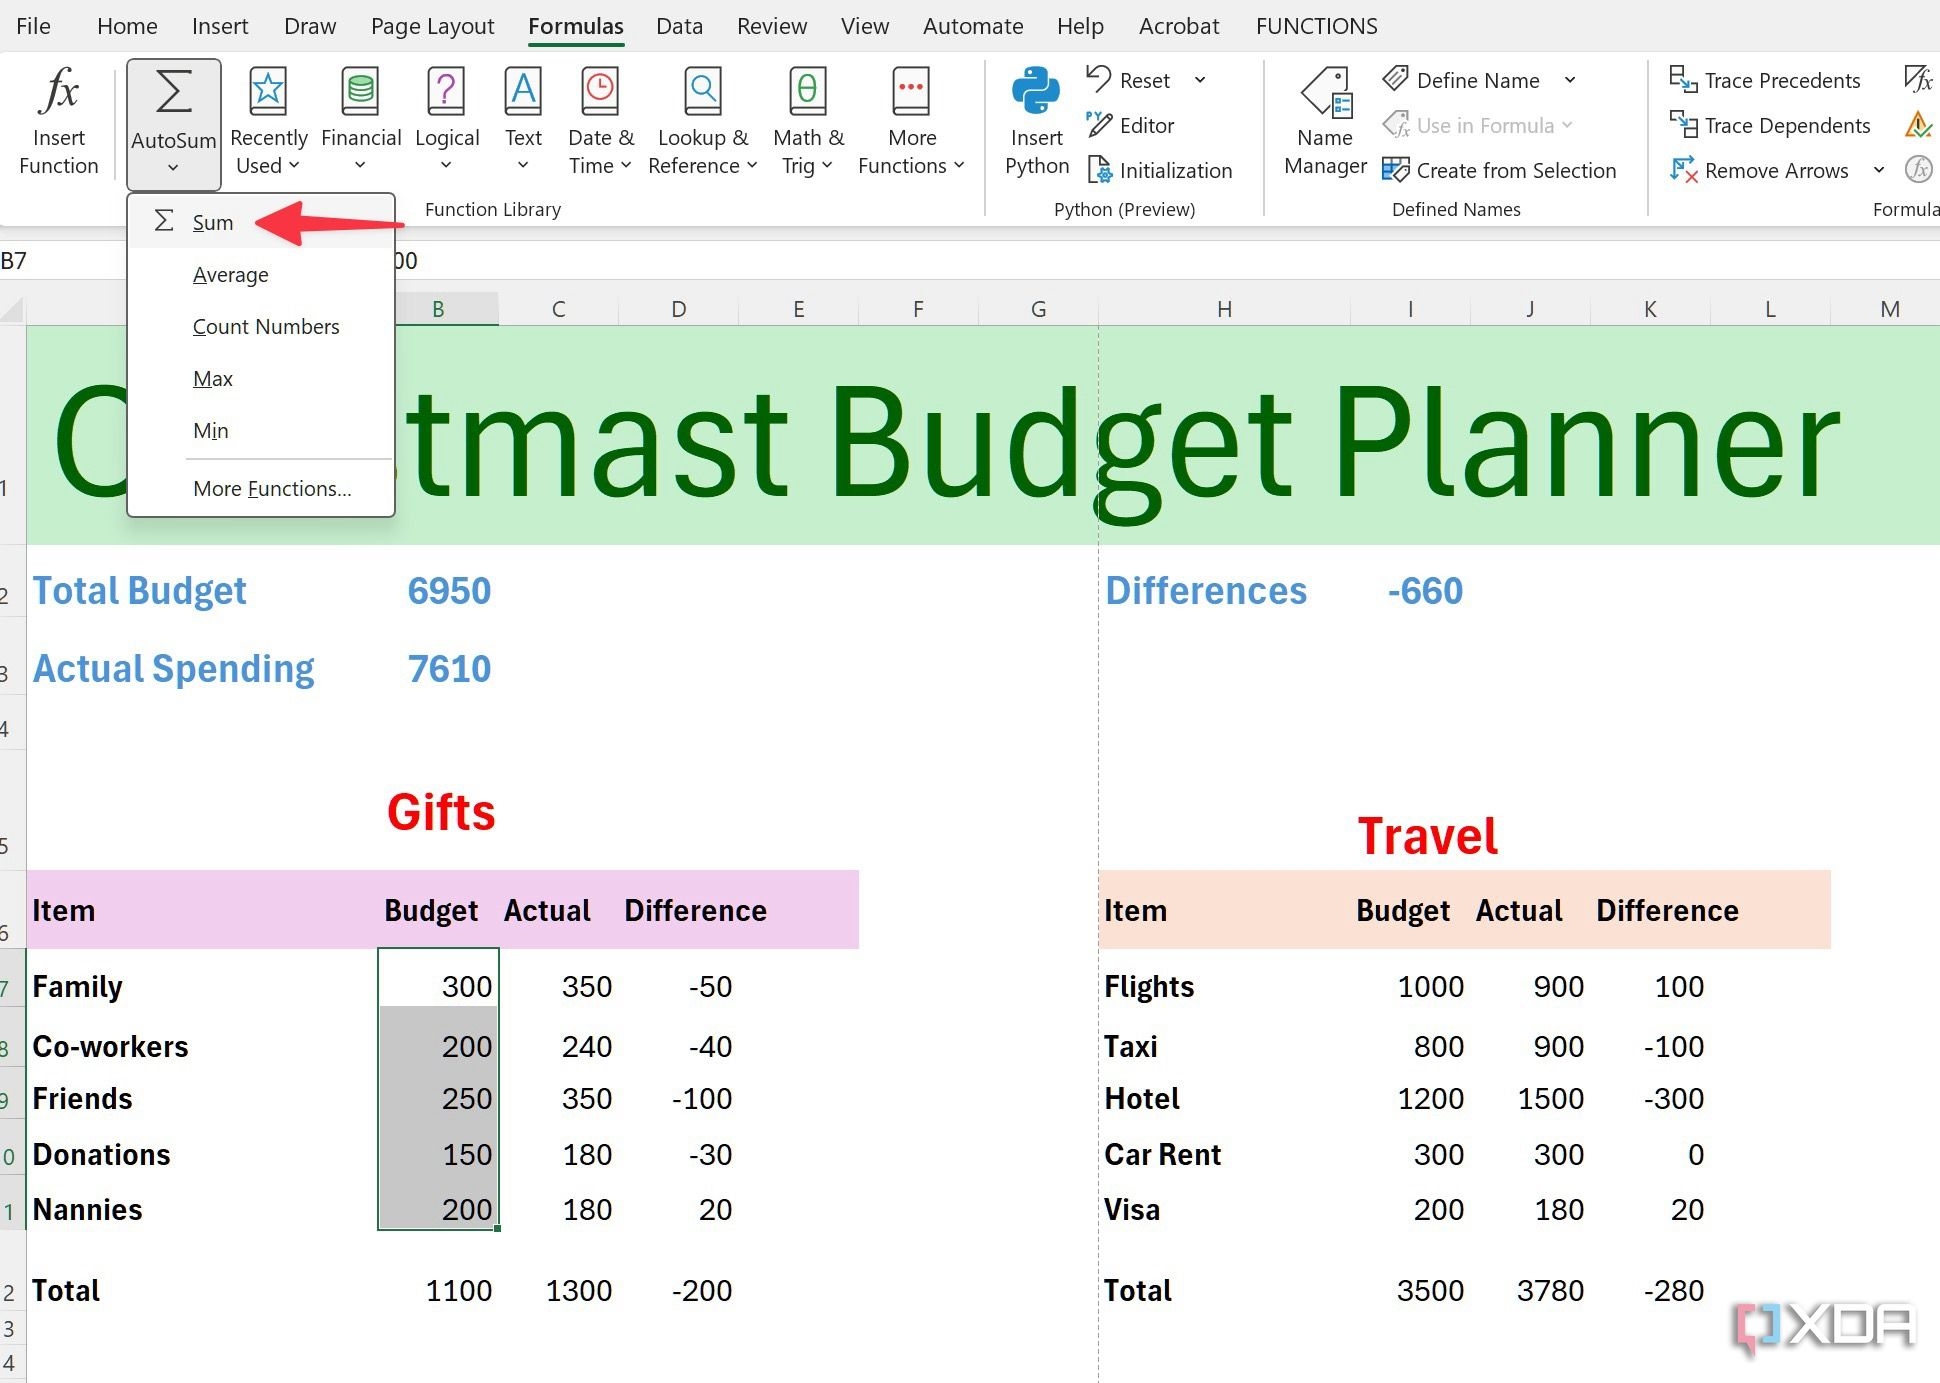Open Lookup & Reference functions
Image resolution: width=1940 pixels, height=1383 pixels.
tap(702, 120)
